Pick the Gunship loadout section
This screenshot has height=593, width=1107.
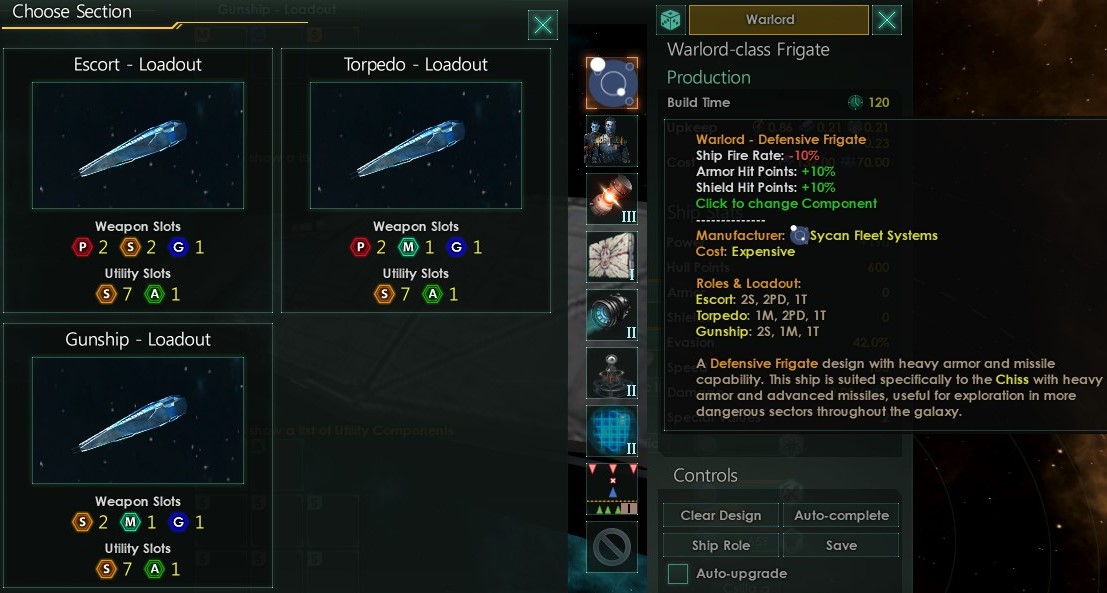tap(138, 455)
